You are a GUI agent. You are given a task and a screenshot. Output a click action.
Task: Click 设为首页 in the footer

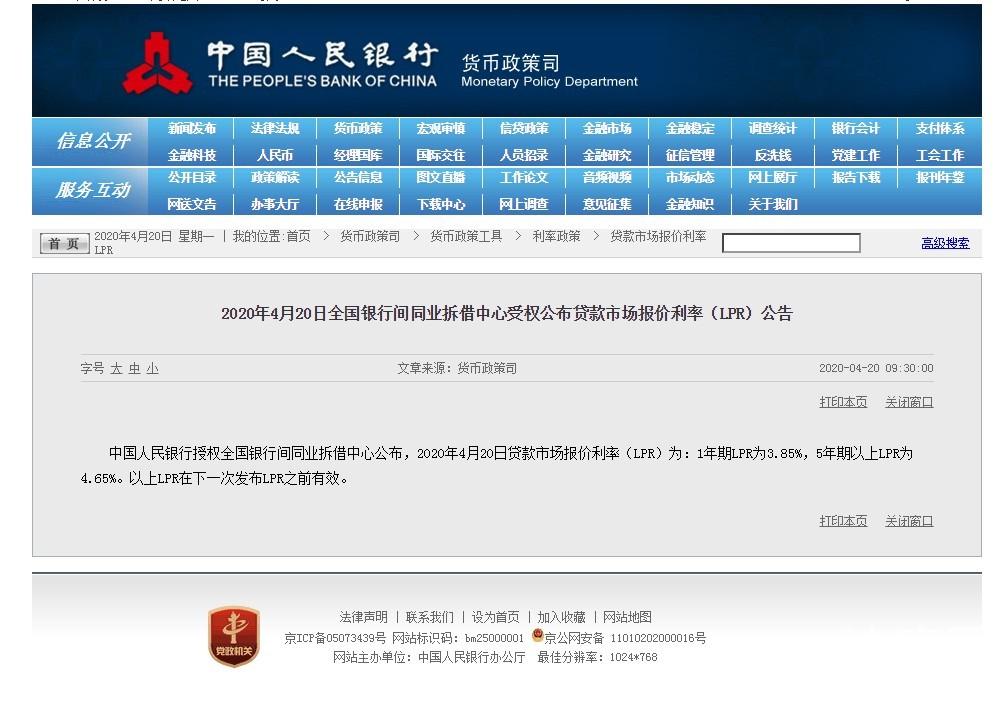[495, 617]
